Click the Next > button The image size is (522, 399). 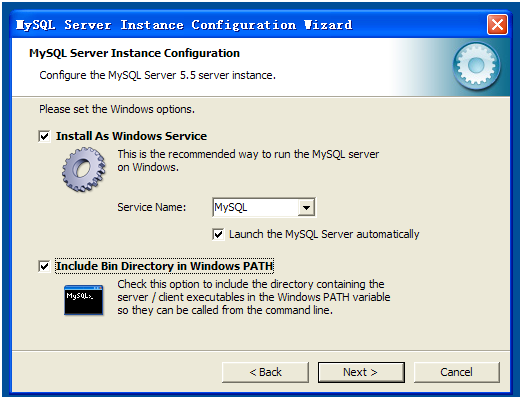(x=361, y=372)
